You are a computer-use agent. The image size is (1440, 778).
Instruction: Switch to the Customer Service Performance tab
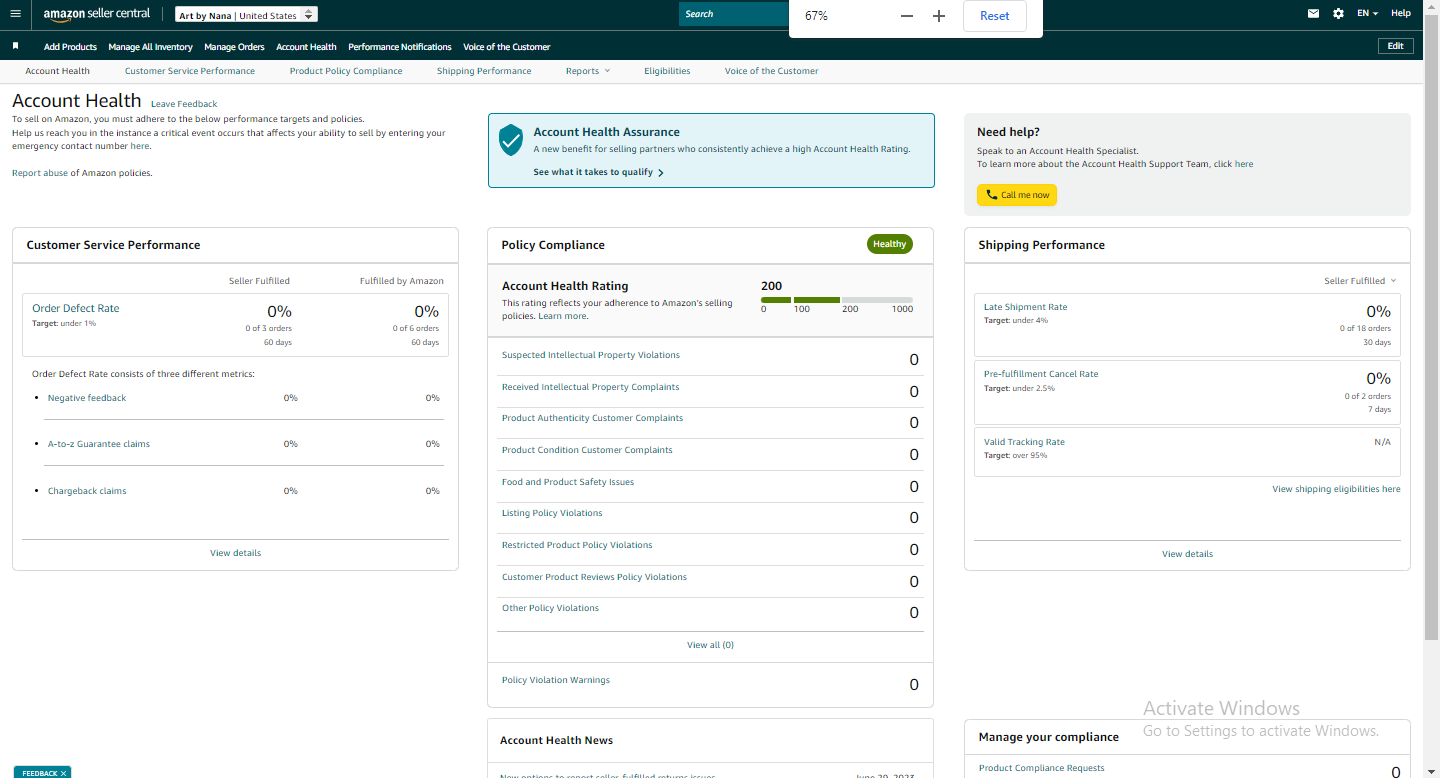190,71
